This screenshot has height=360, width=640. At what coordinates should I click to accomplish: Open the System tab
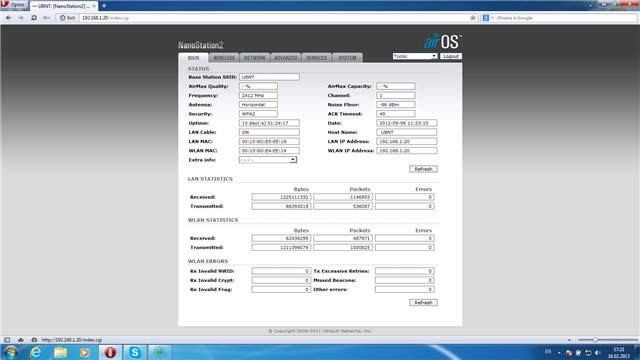tap(347, 58)
